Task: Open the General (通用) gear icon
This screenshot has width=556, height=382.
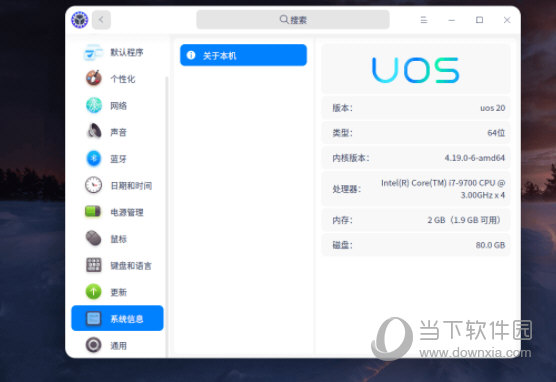Action: pos(94,345)
